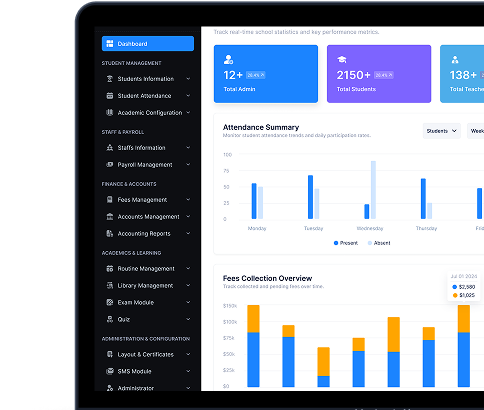Click the Student Attendance calendar icon

click(110, 96)
